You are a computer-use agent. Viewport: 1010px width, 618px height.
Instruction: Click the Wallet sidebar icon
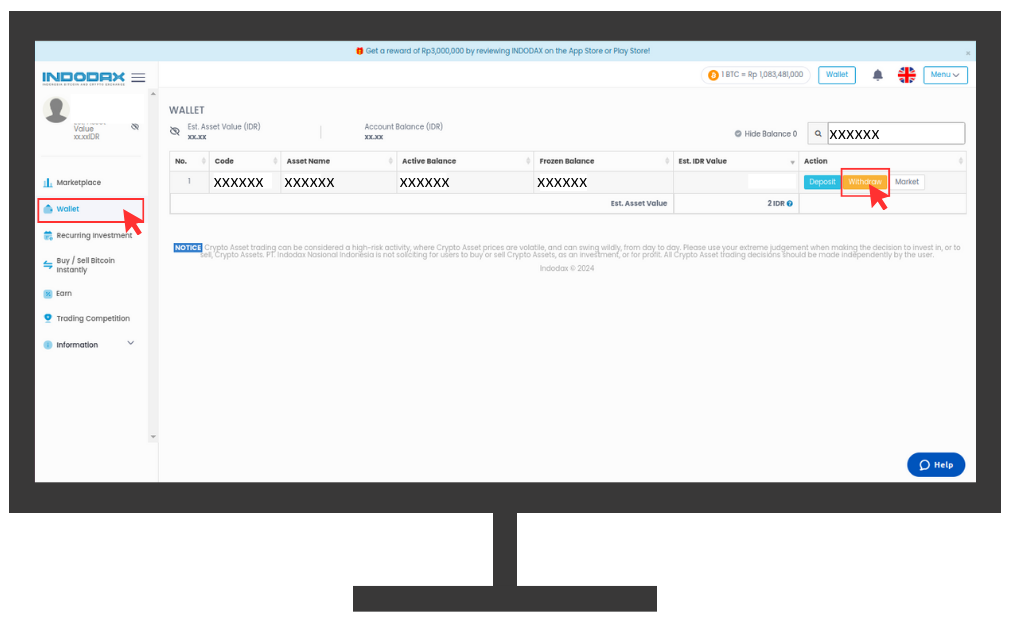[48, 209]
